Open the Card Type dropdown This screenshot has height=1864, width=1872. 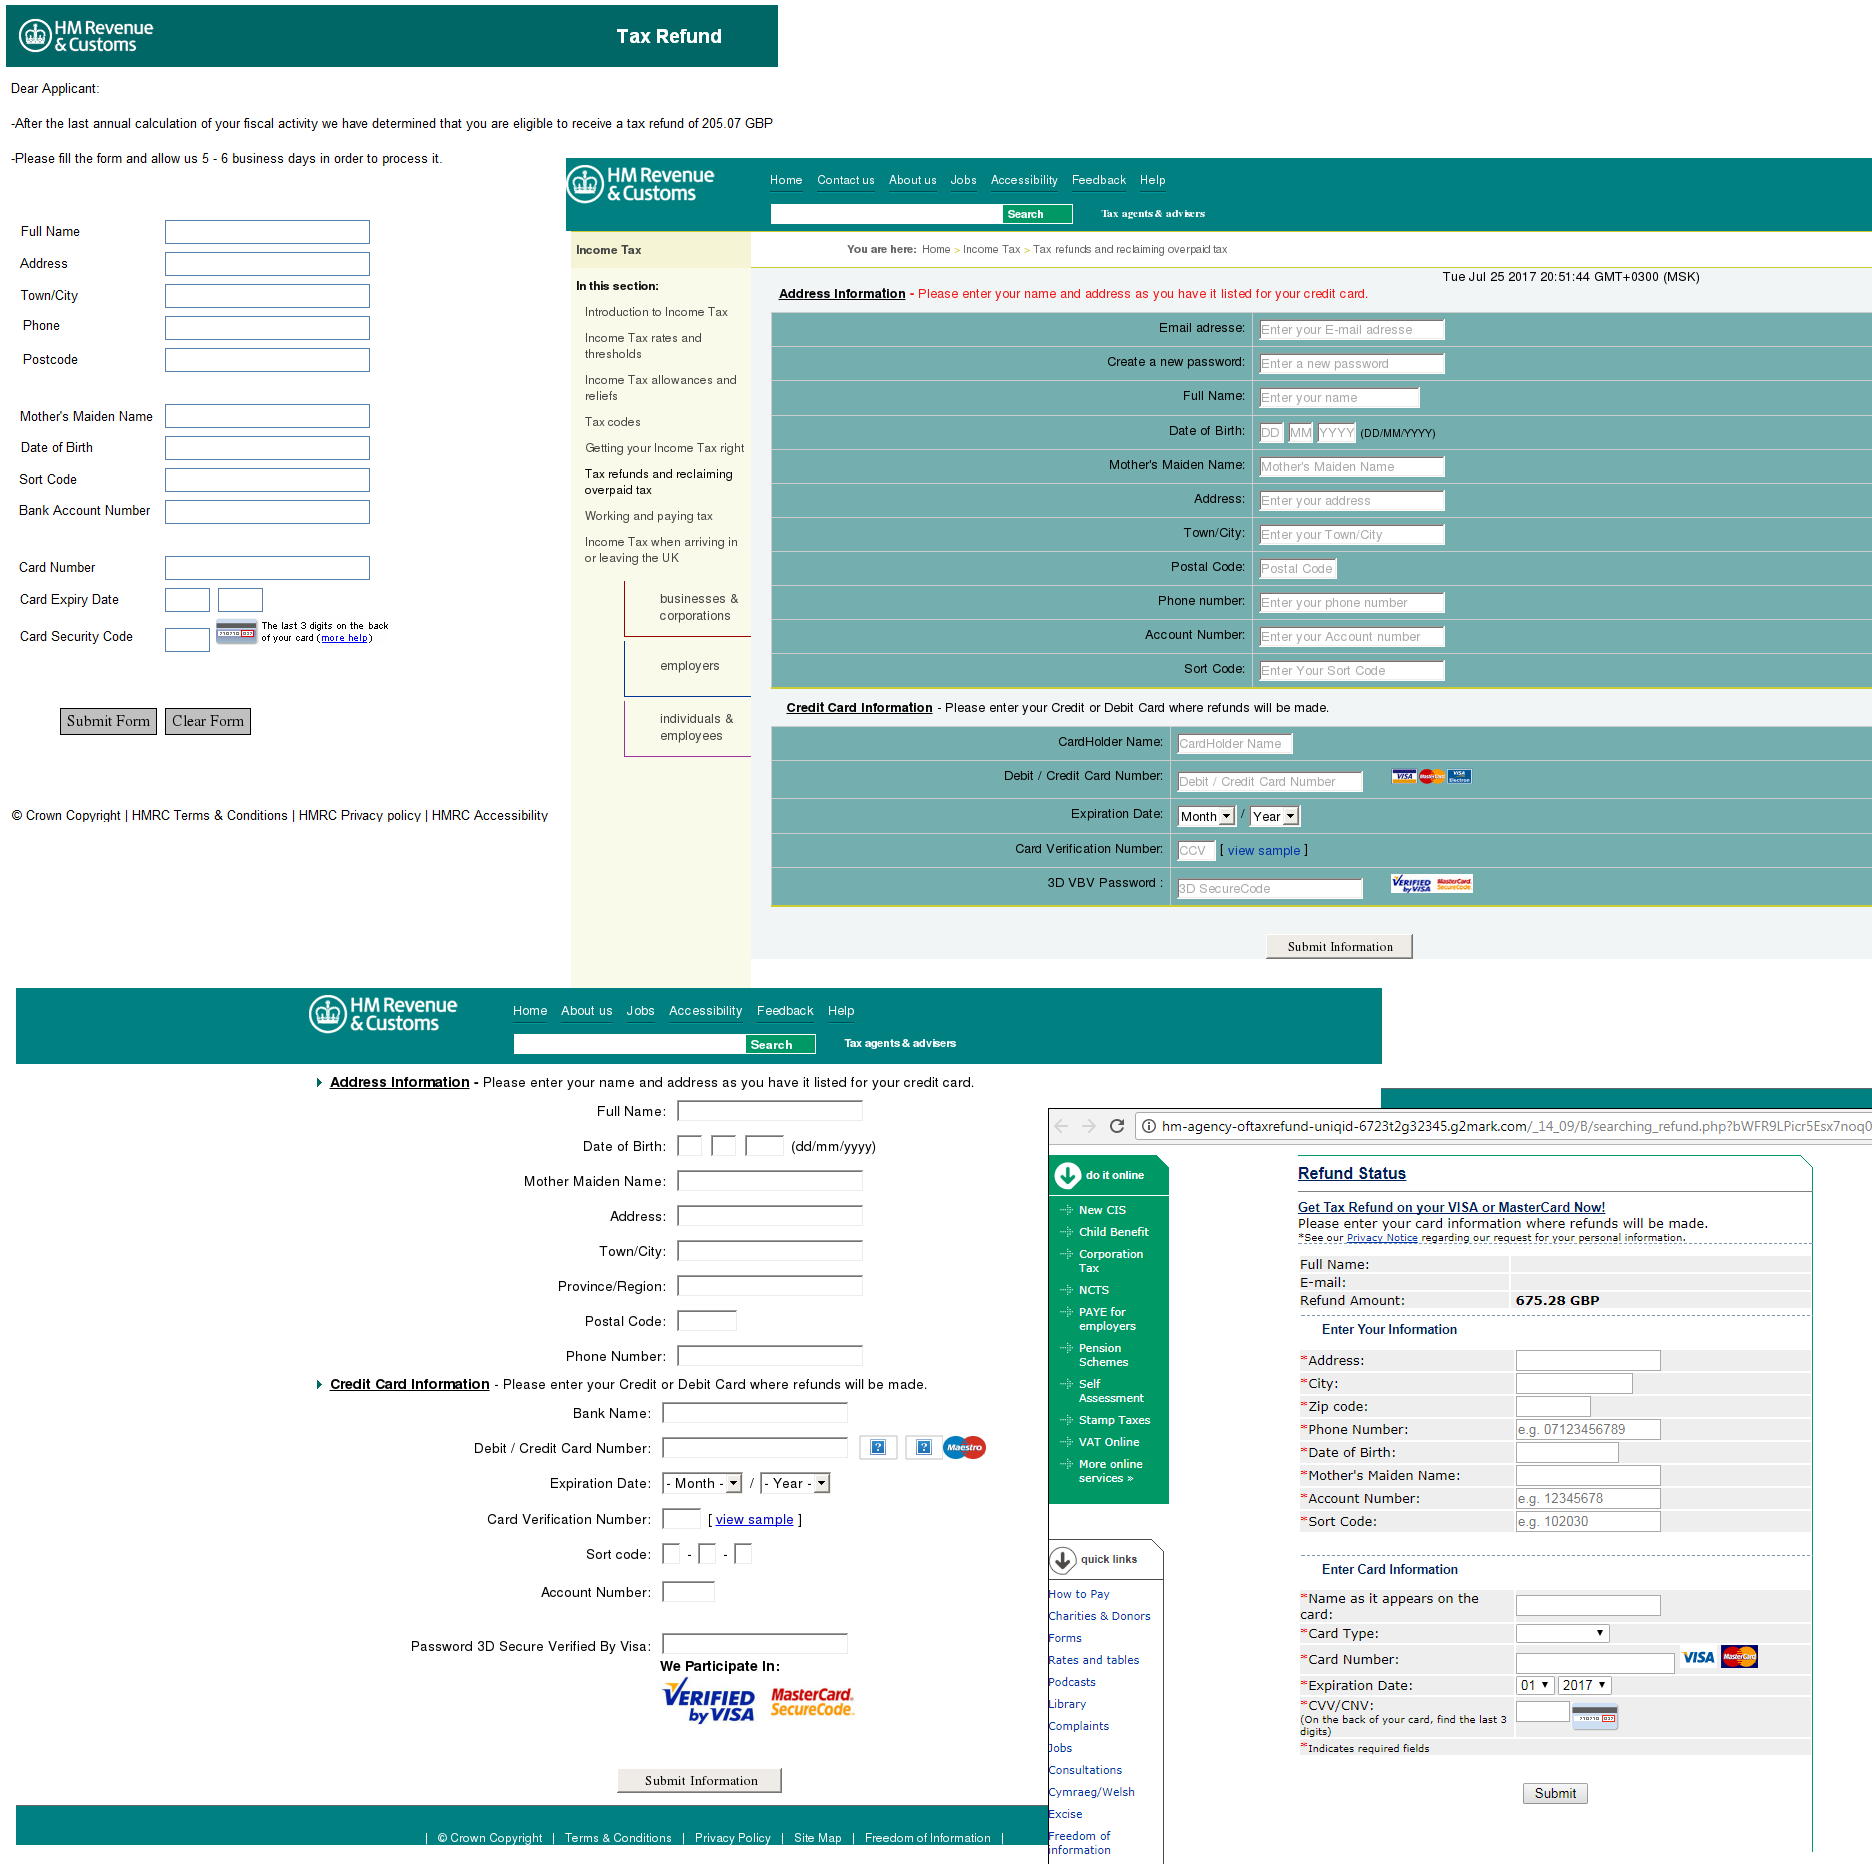[x=1563, y=1633]
